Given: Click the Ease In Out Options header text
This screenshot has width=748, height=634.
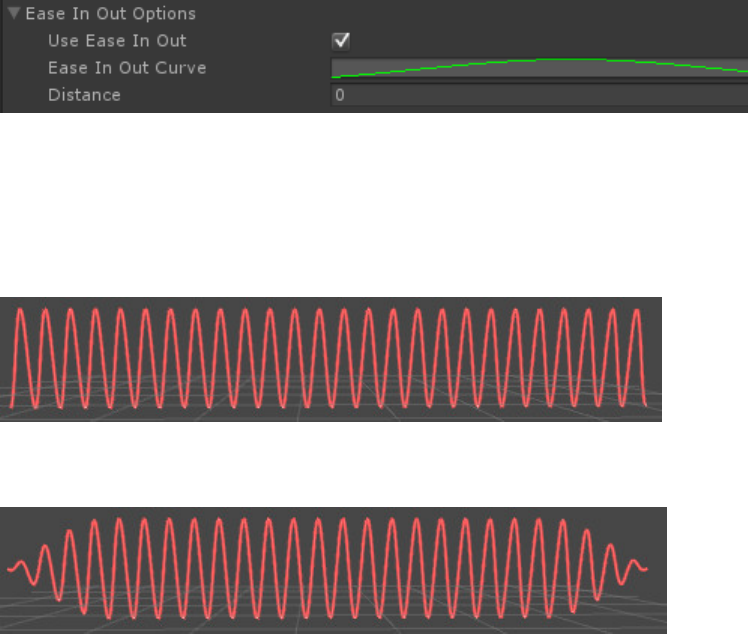Looking at the screenshot, I should coord(110,15).
